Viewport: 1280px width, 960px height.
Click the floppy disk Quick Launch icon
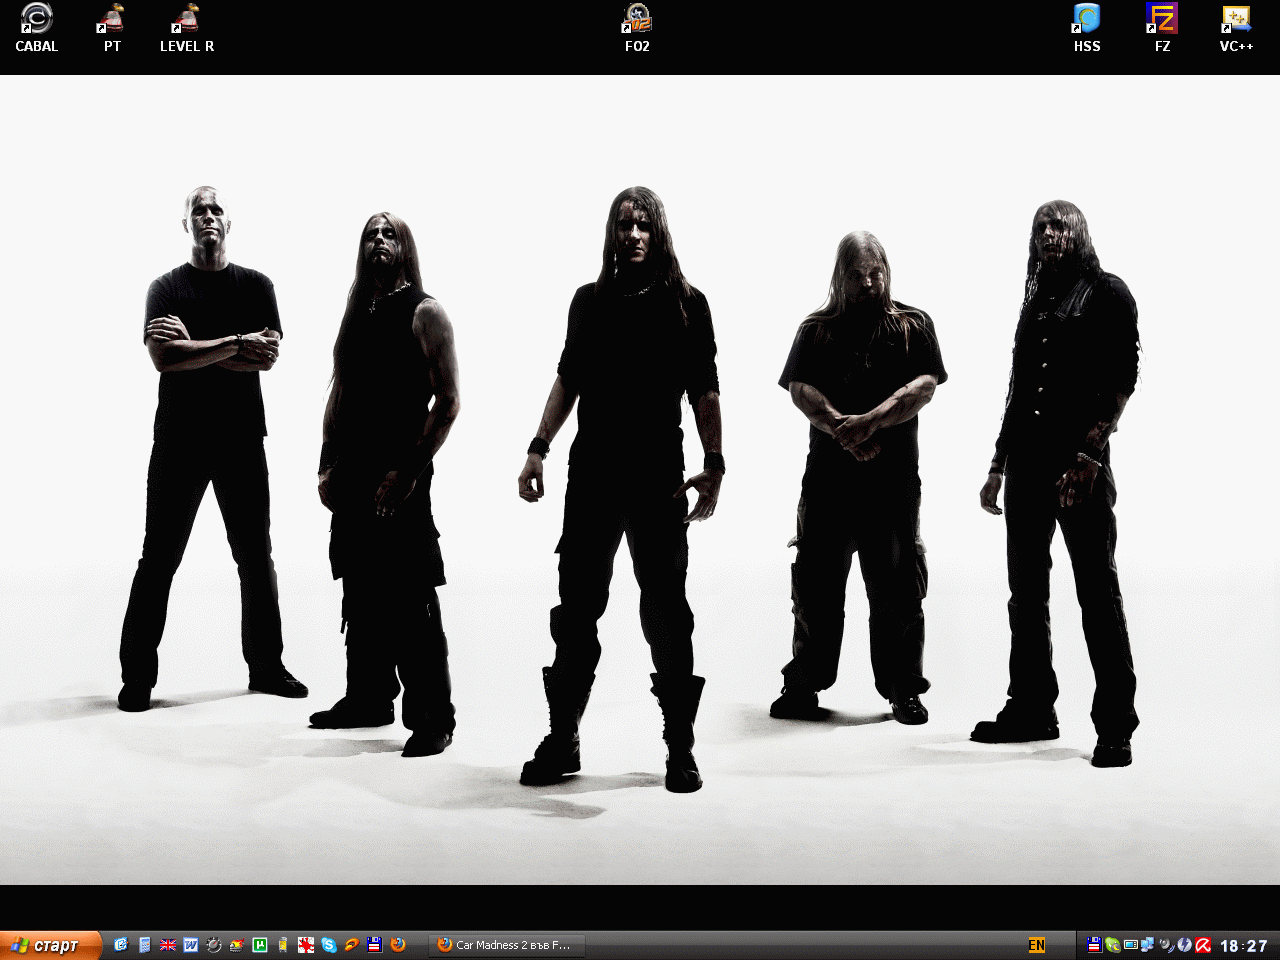(x=375, y=945)
